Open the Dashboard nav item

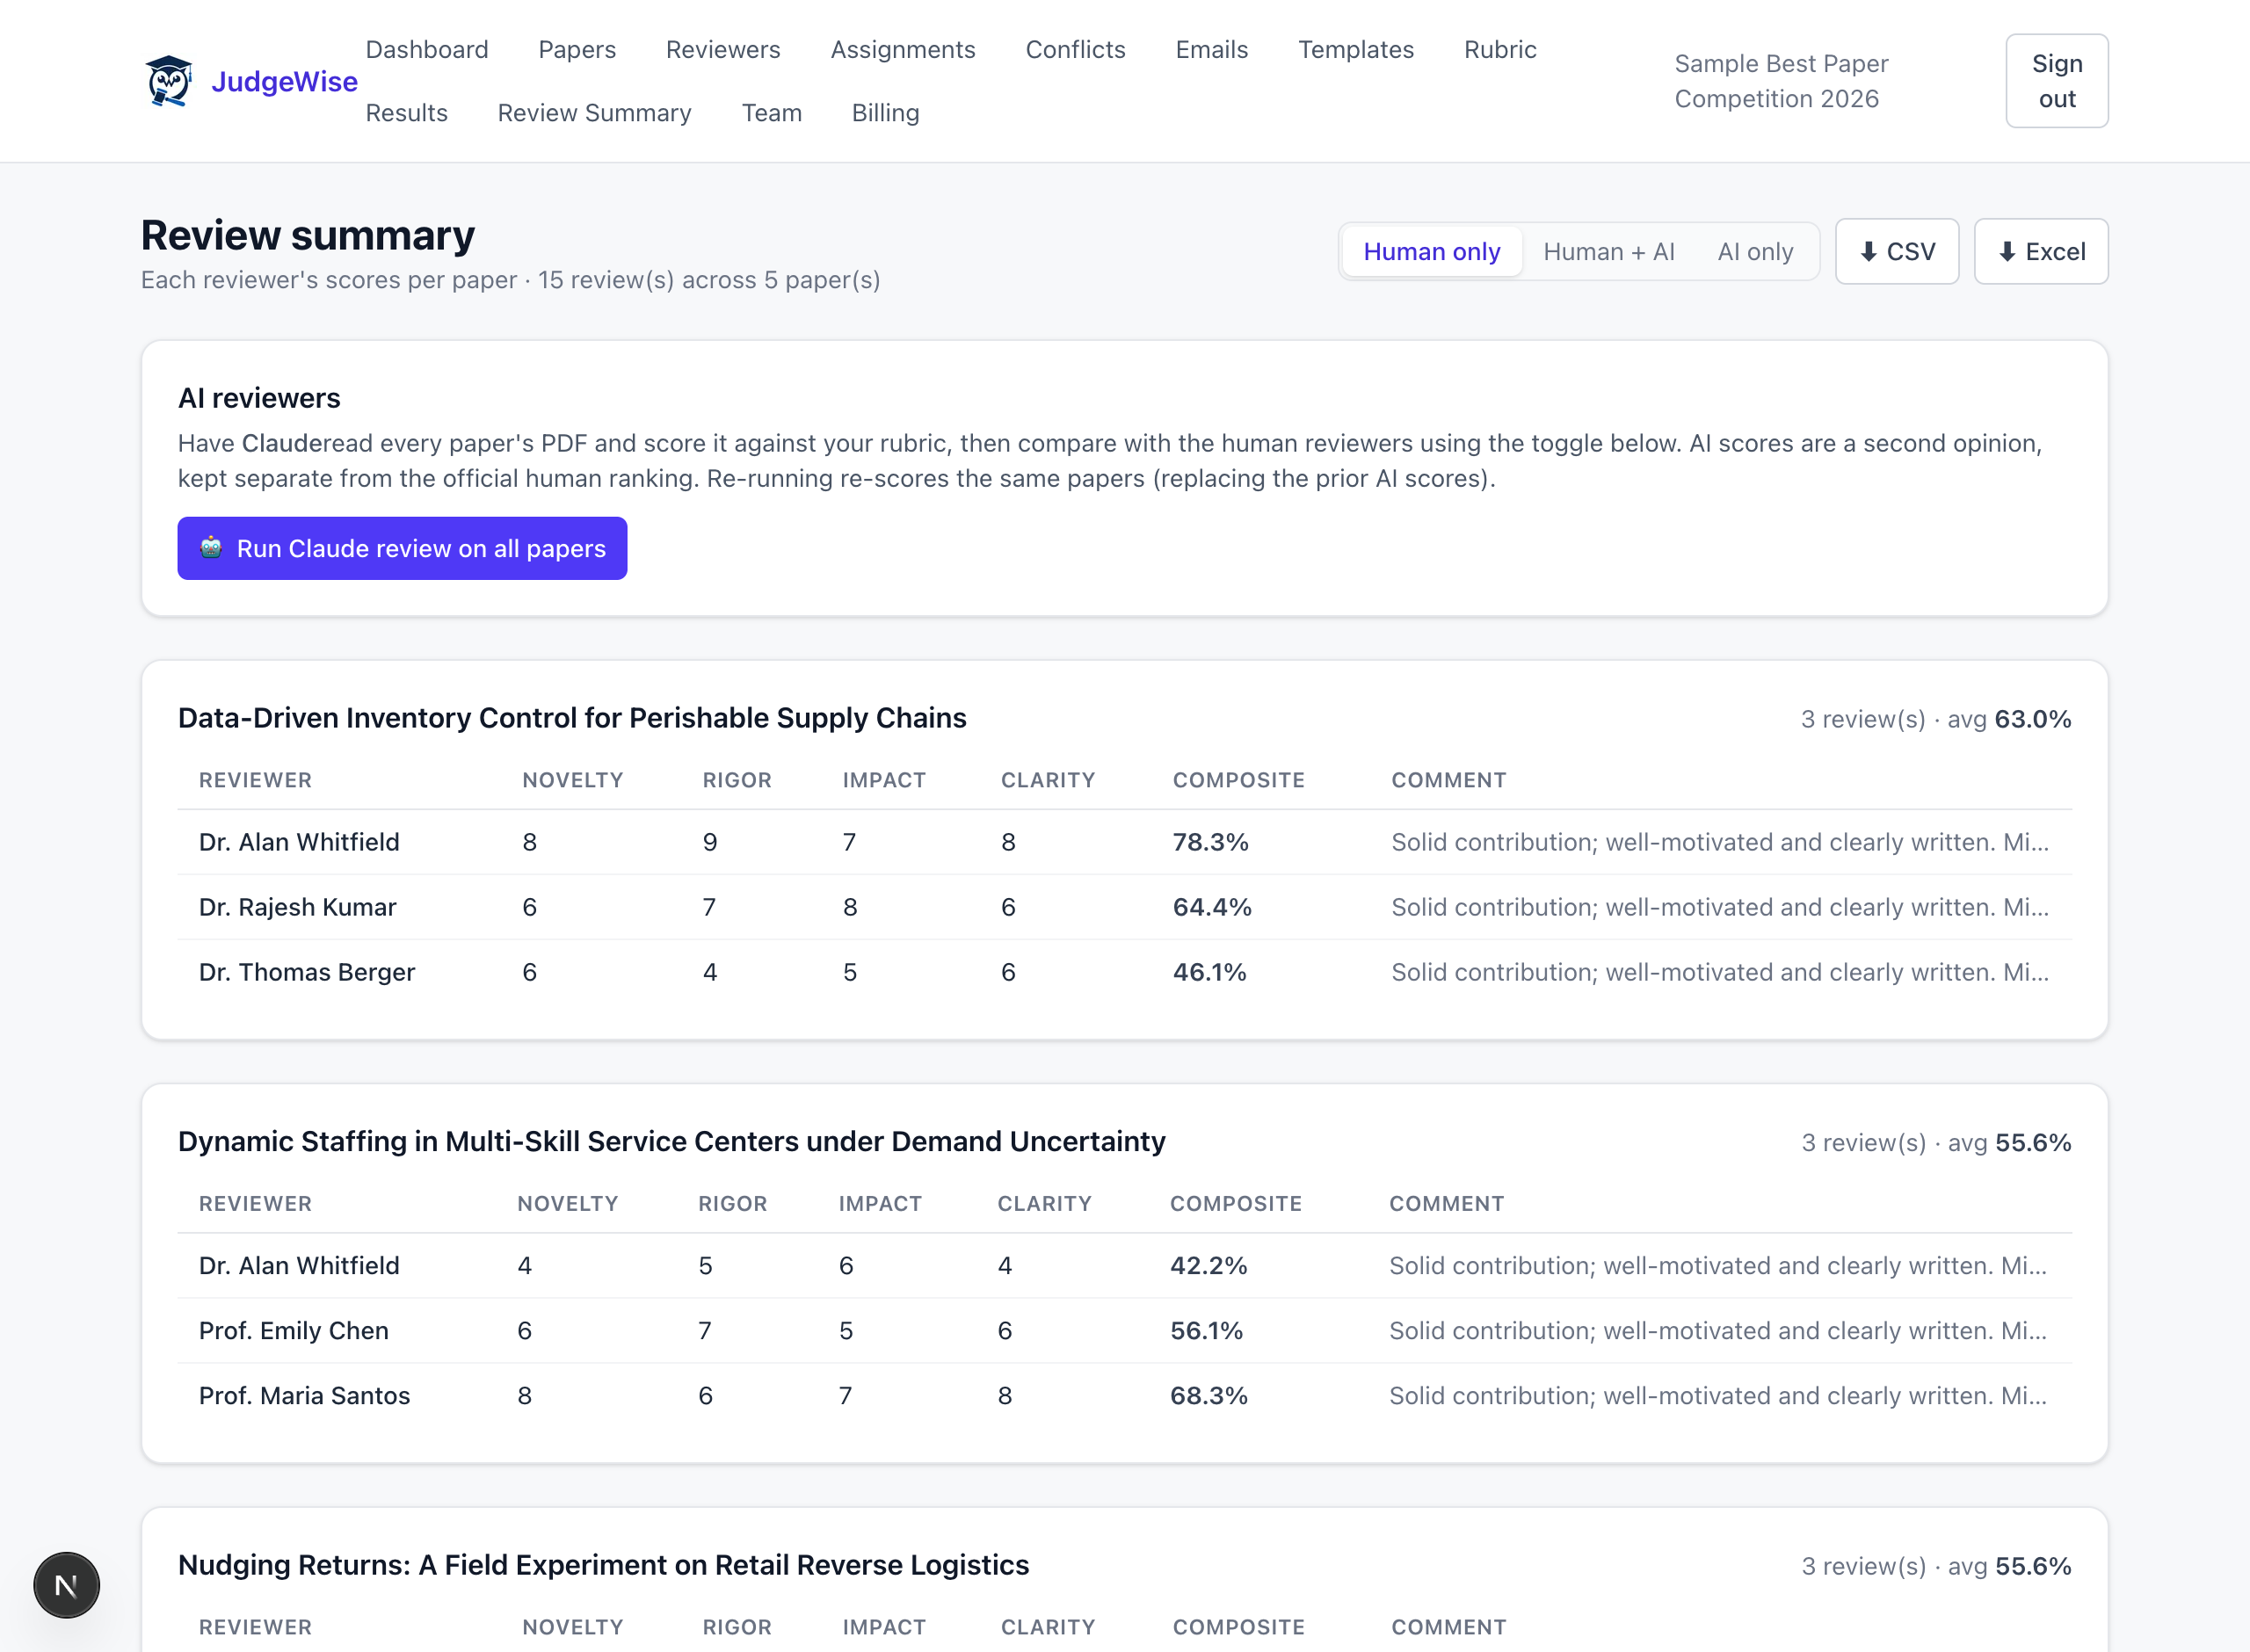tap(427, 49)
